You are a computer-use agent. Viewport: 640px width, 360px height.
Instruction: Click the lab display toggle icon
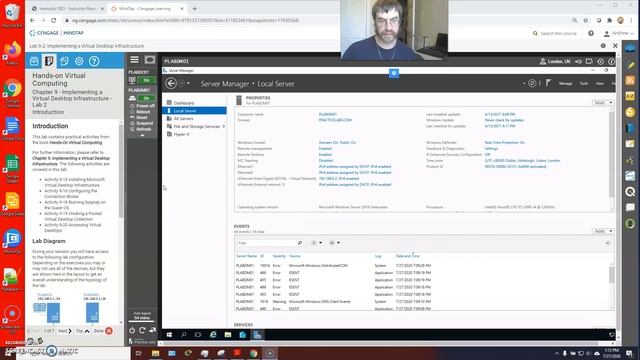click(x=149, y=60)
